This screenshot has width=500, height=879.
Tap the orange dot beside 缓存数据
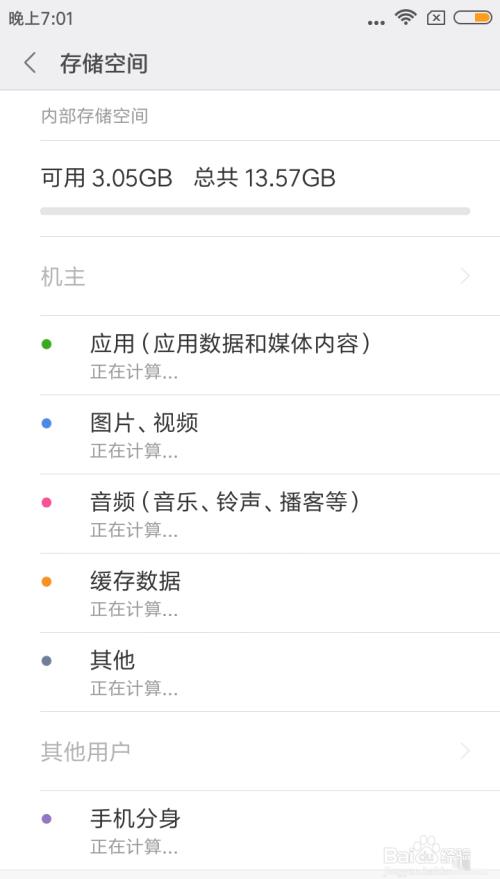pos(47,582)
